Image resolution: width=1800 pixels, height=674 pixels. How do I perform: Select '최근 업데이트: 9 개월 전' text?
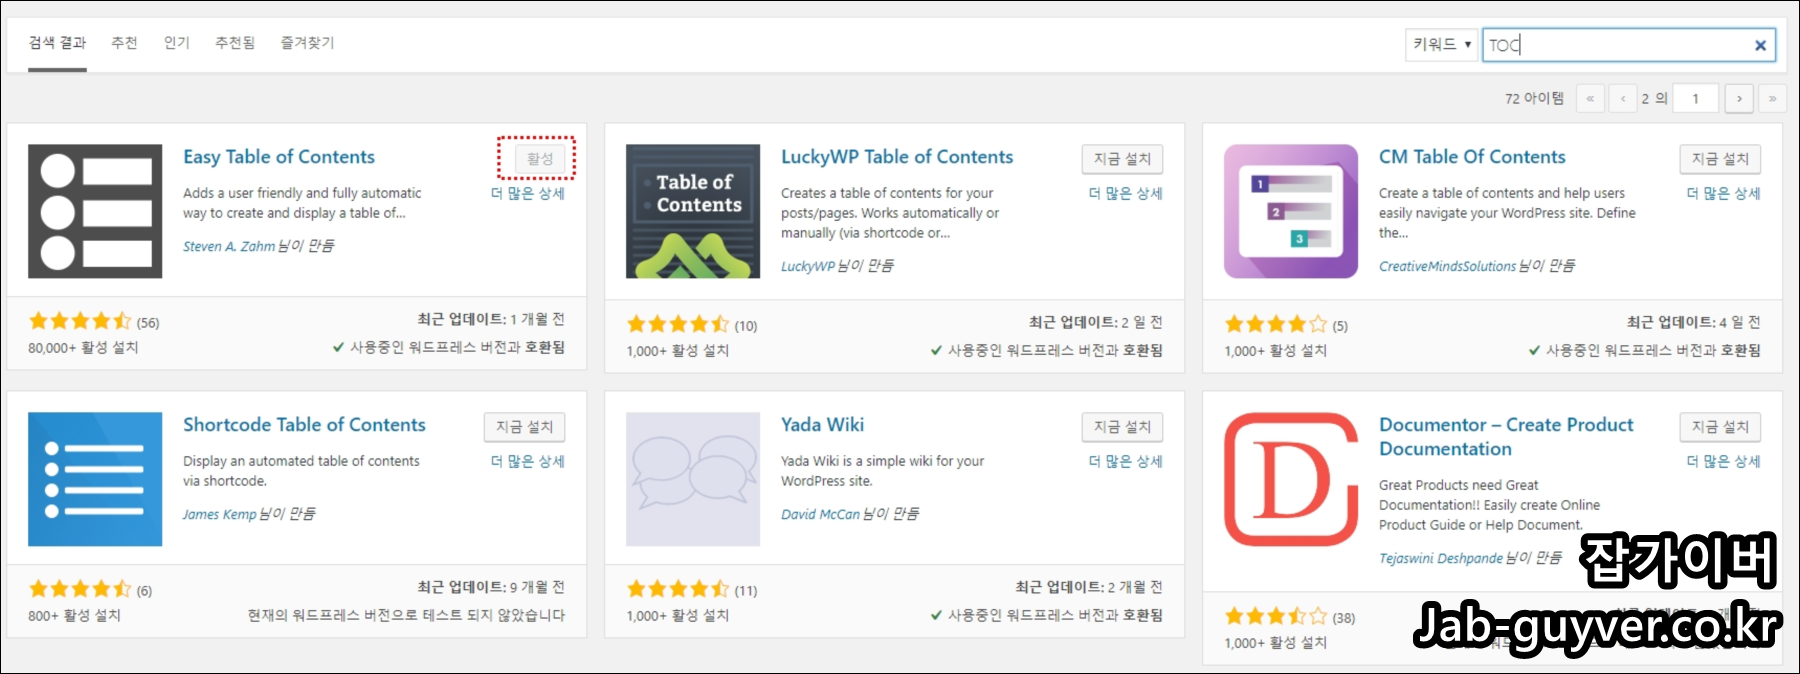pos(491,587)
